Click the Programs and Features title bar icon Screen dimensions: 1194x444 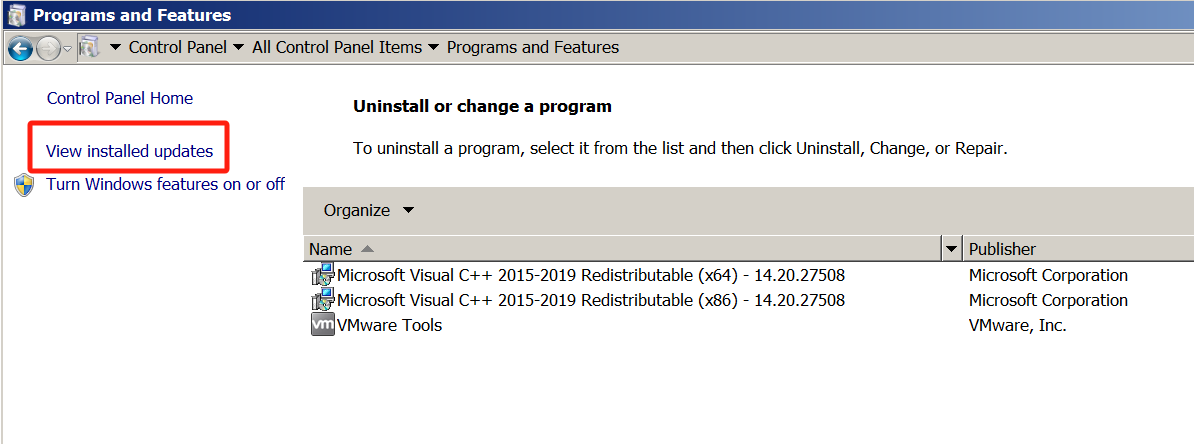[16, 15]
